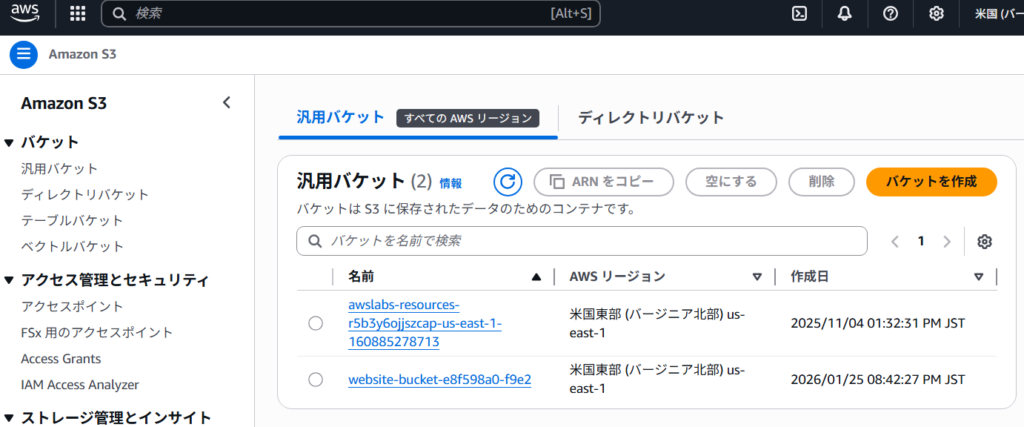The image size is (1024, 427).
Task: Launch CloudShell from the top bar
Action: [x=799, y=14]
